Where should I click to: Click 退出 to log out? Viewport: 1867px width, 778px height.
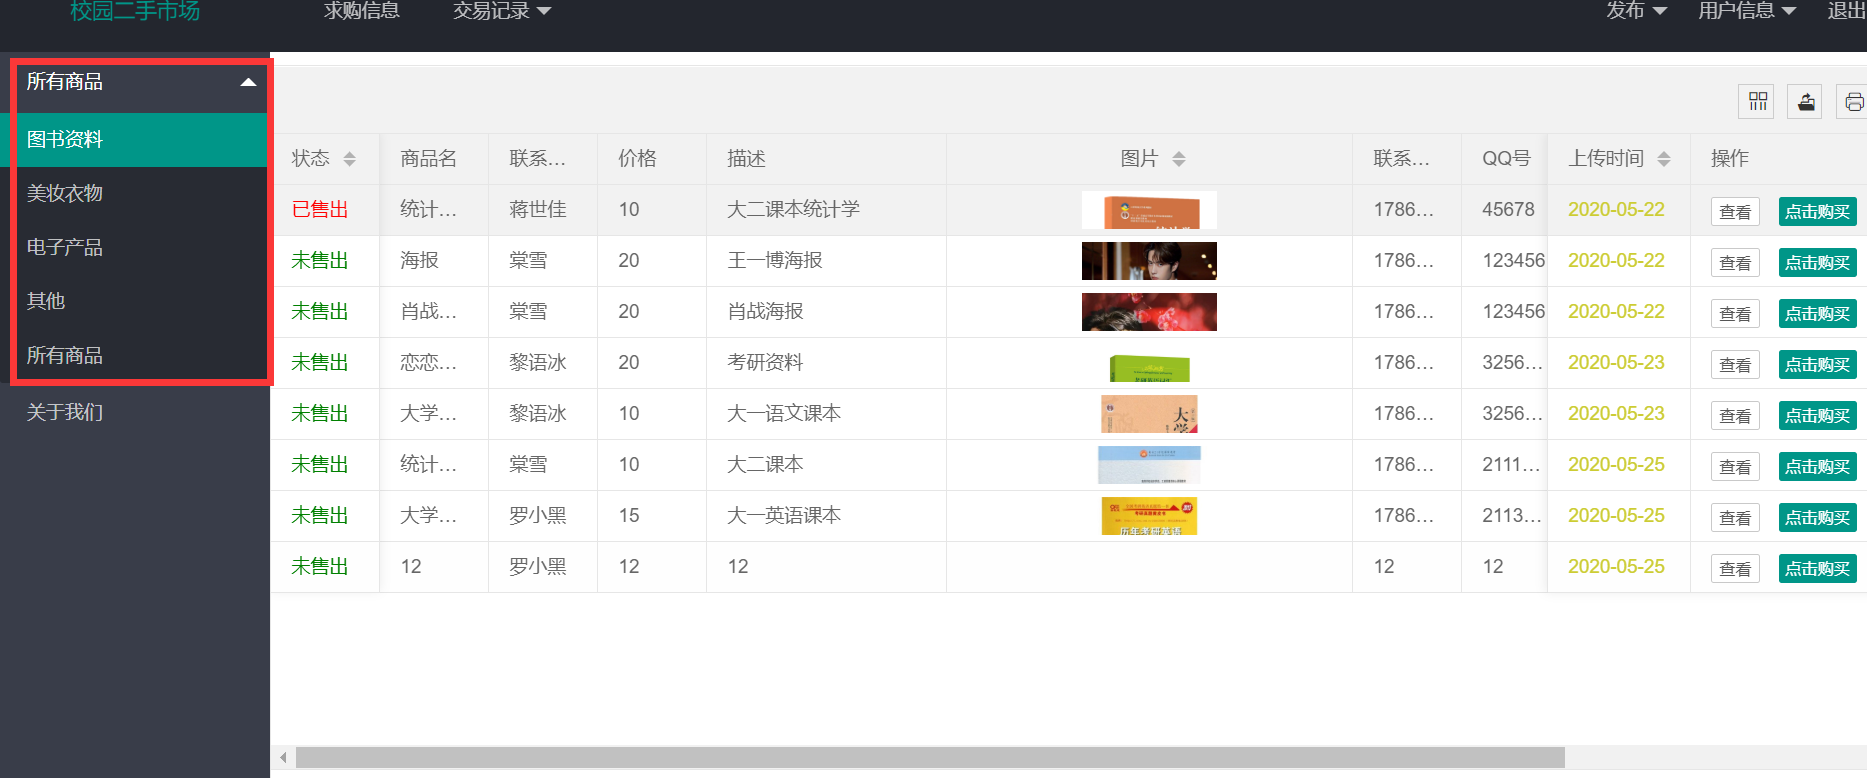coord(1846,11)
